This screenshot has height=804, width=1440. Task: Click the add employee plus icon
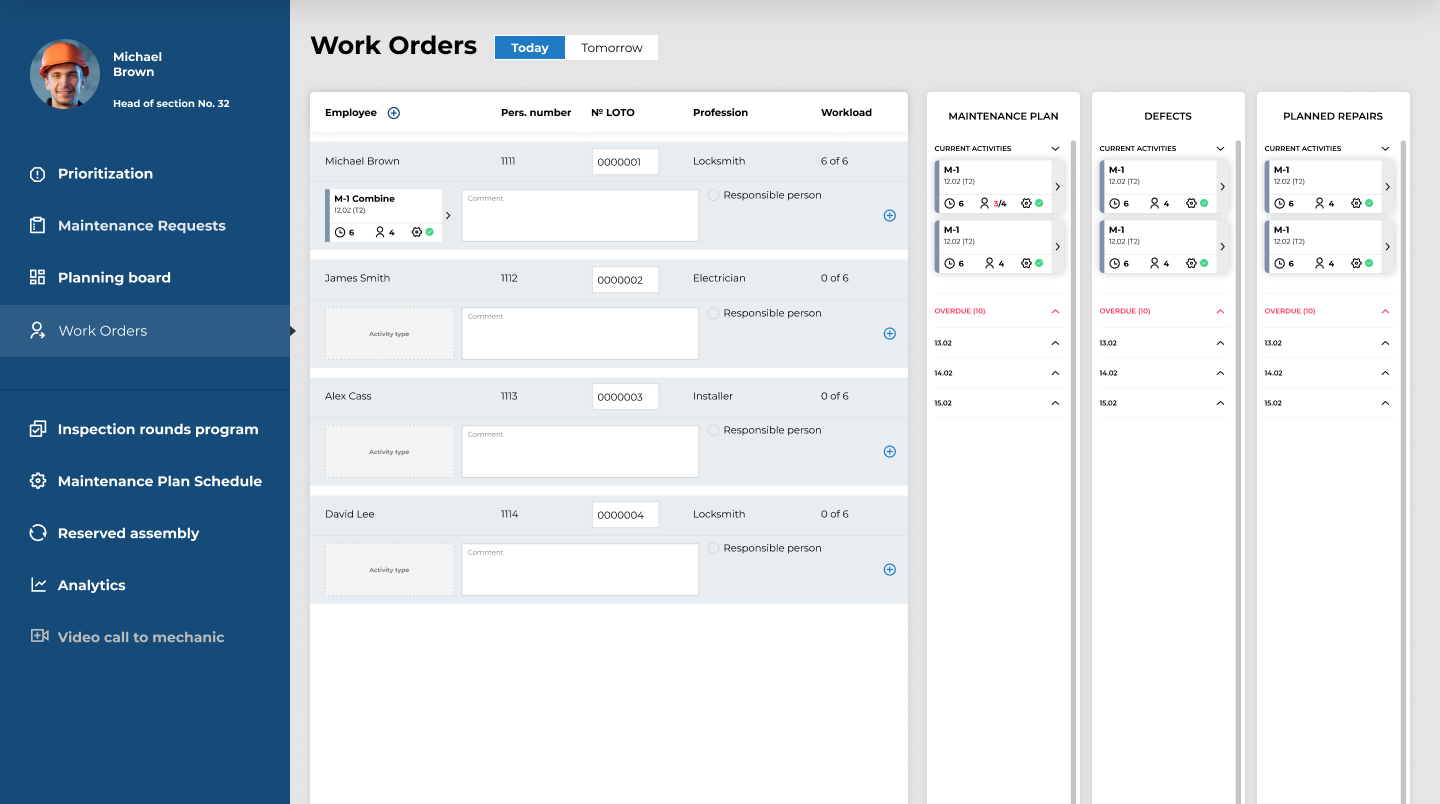click(x=393, y=113)
